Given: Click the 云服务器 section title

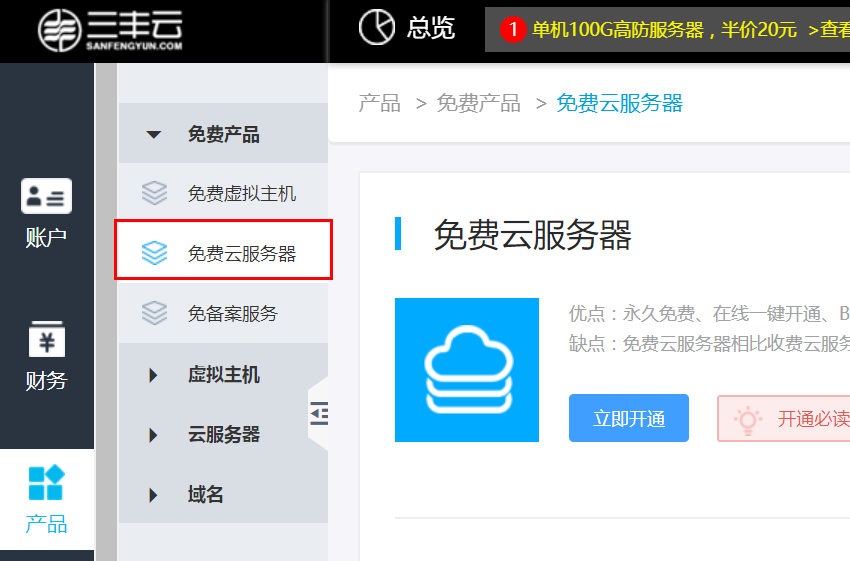Looking at the screenshot, I should [223, 435].
